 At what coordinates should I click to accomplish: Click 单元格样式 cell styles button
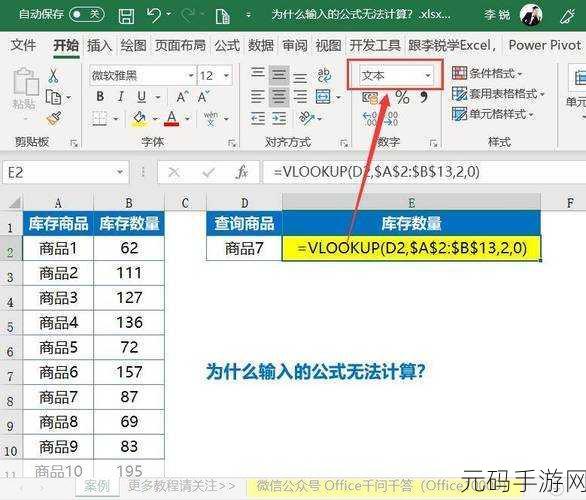[492, 114]
